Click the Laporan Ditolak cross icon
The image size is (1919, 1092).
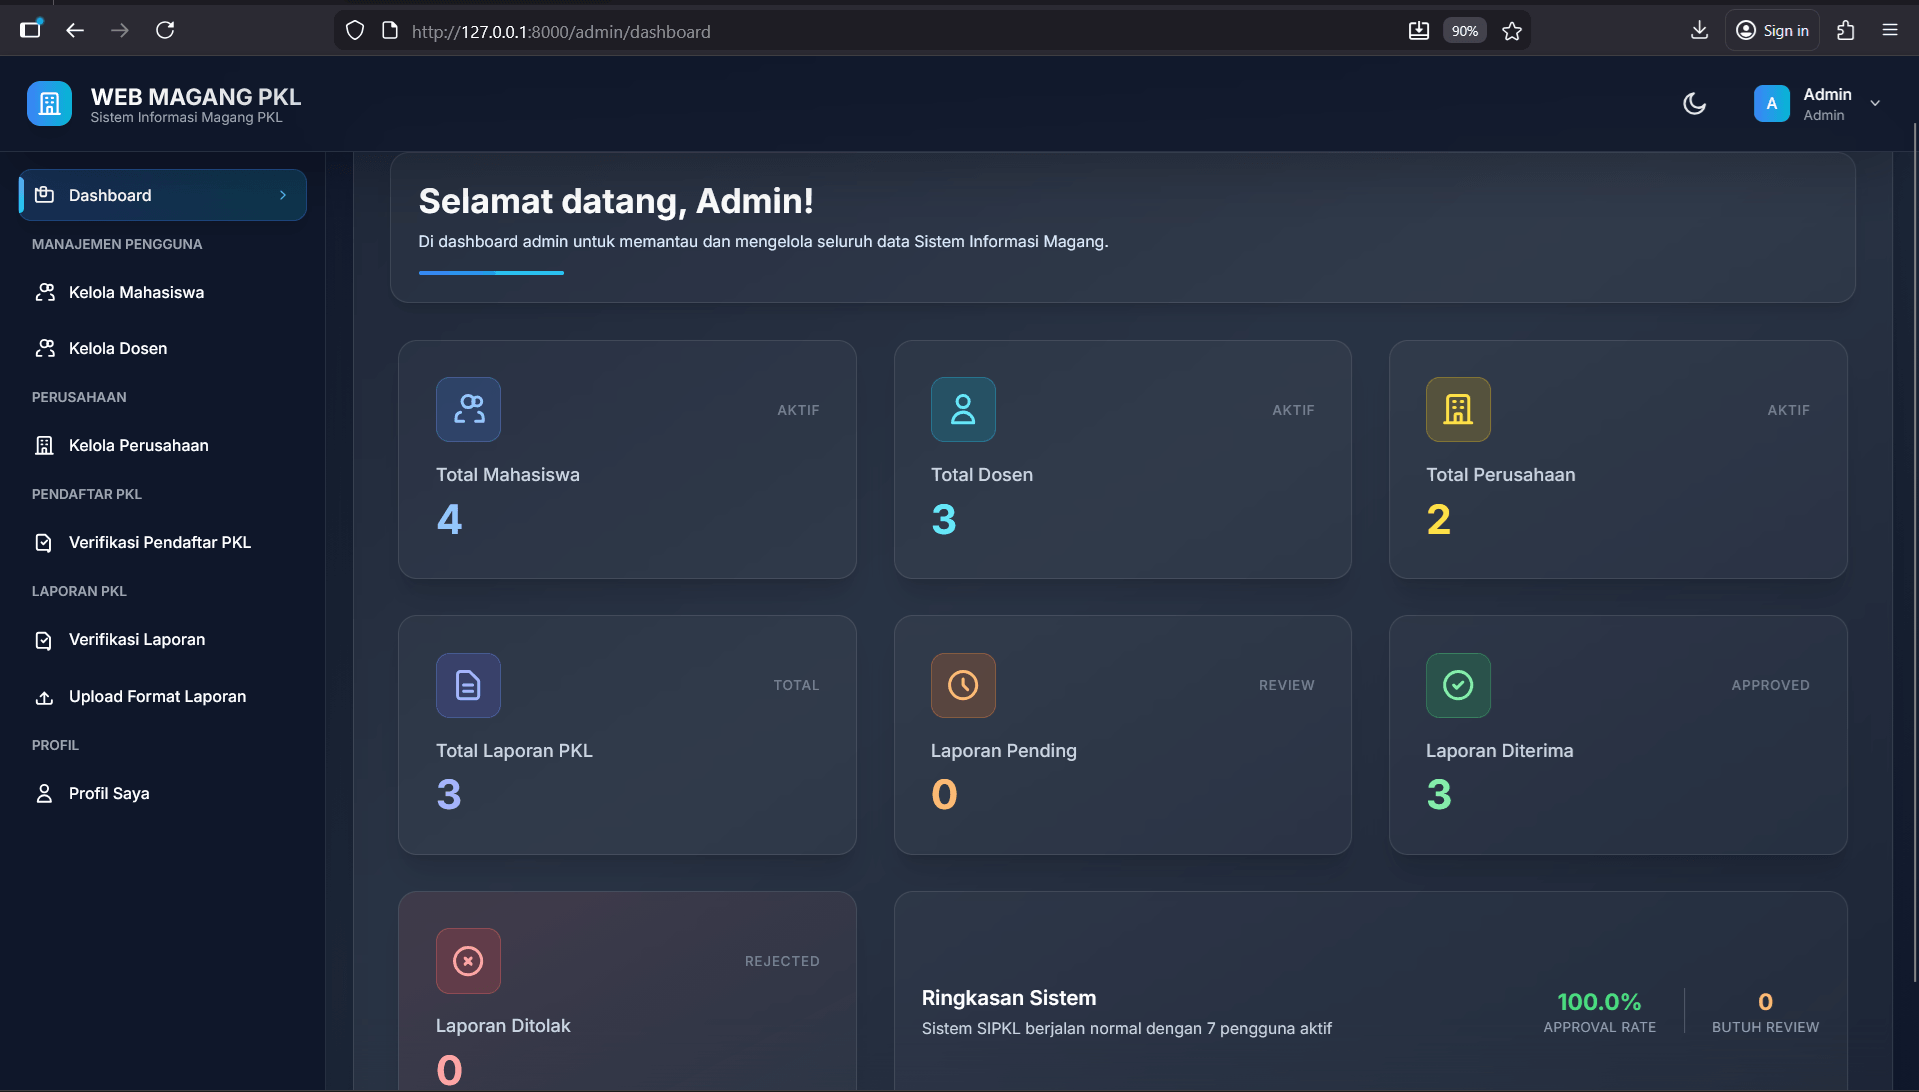(x=468, y=961)
